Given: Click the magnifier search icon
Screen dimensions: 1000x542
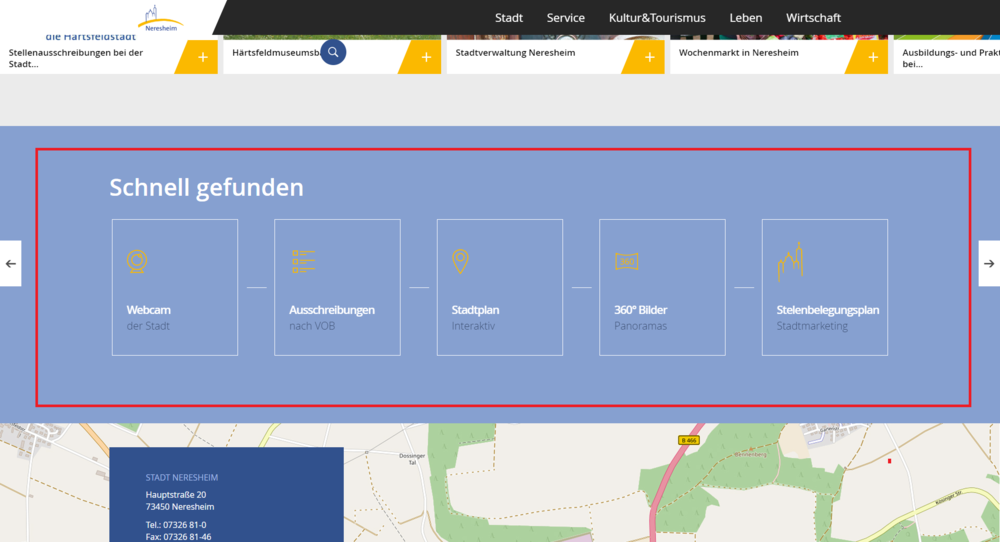Looking at the screenshot, I should coord(333,52).
